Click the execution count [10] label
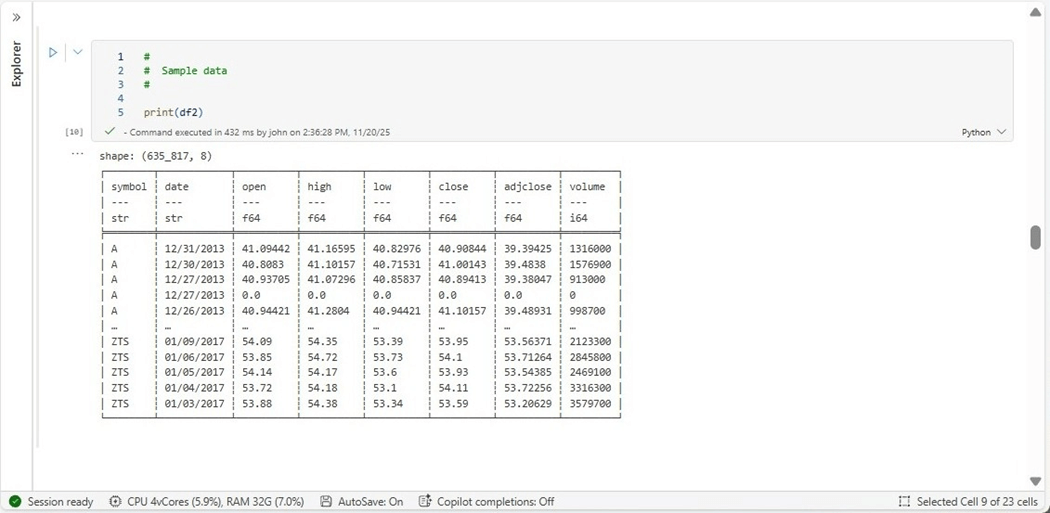 [74, 132]
